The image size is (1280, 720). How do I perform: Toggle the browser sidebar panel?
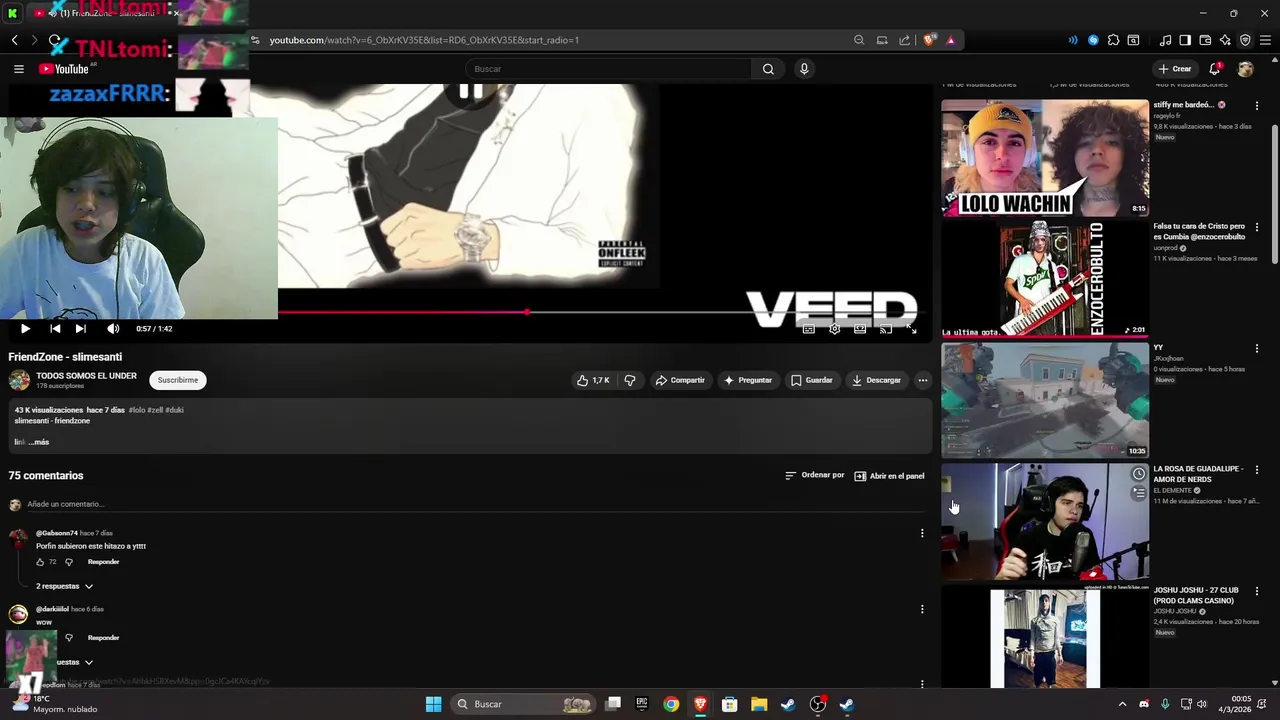click(1185, 40)
